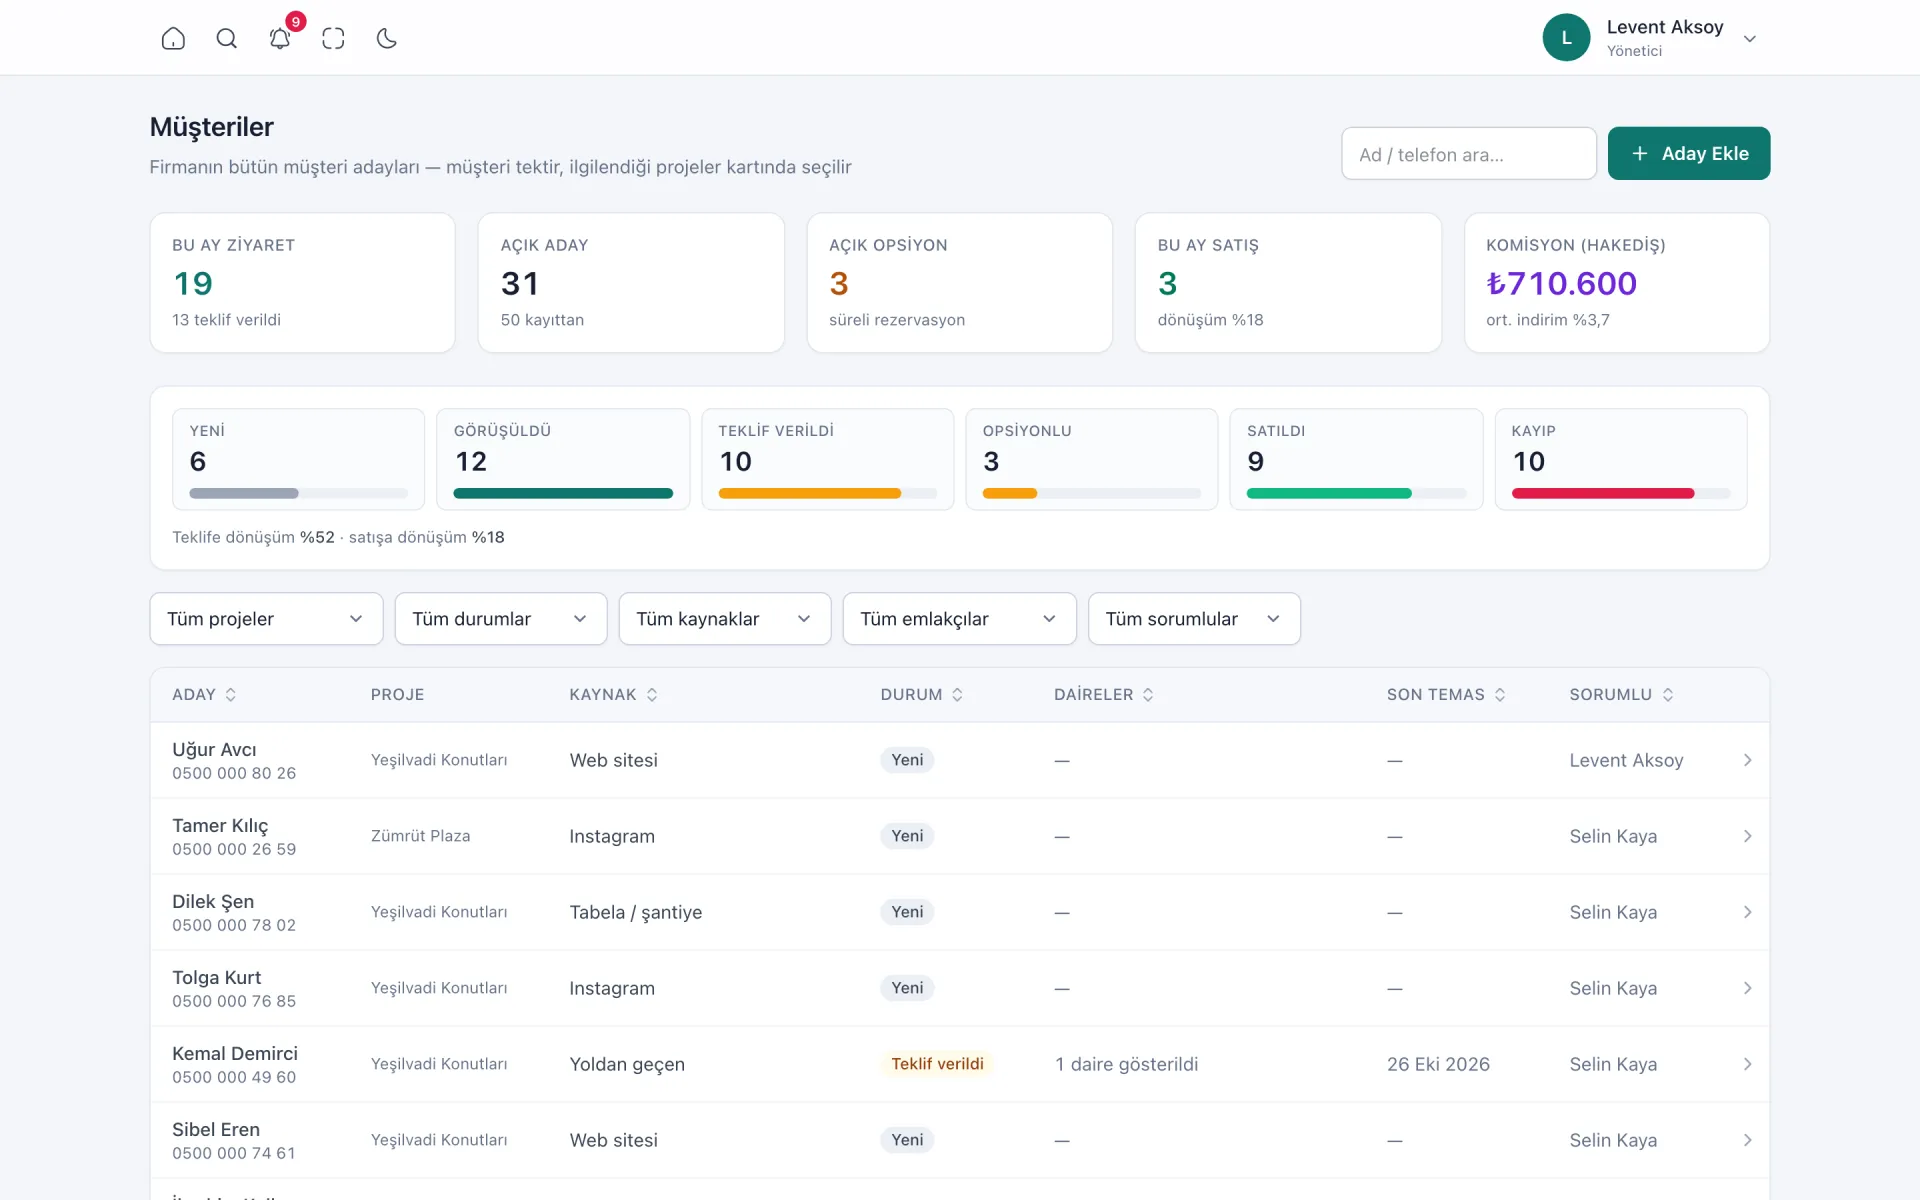Open the Komisyon (Hakediş) card
1920x1200 pixels.
[x=1616, y=282]
